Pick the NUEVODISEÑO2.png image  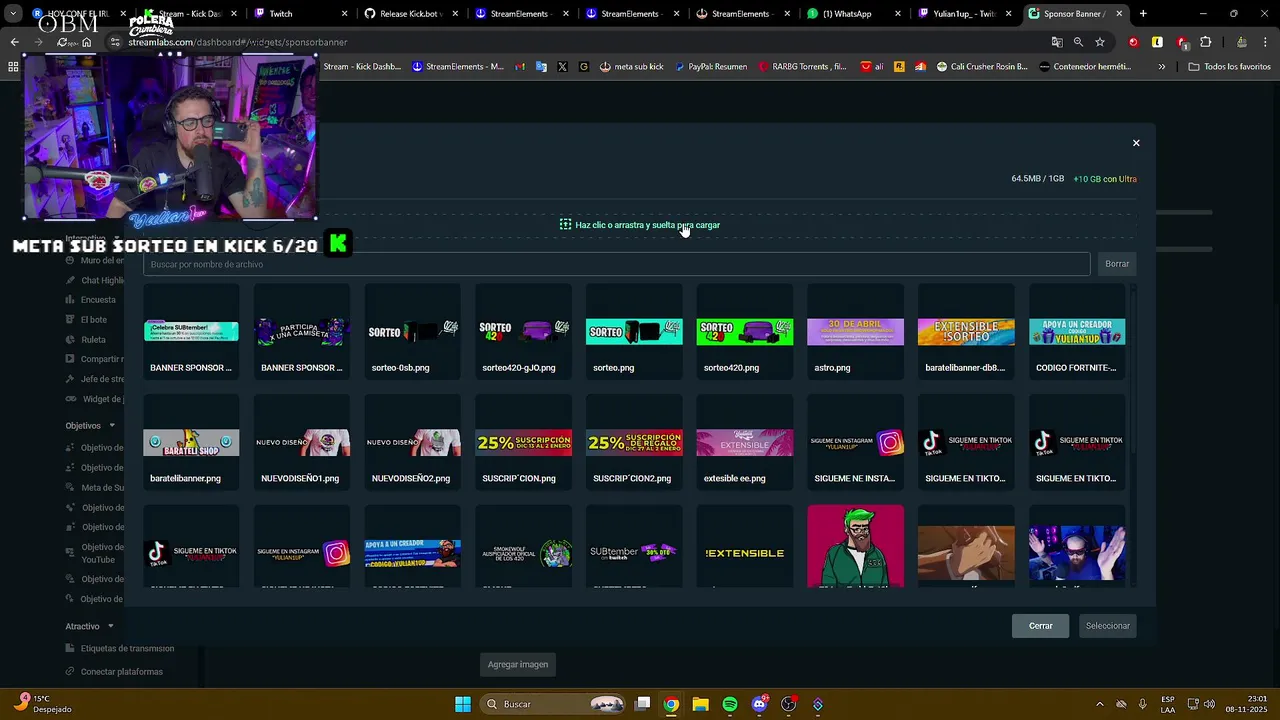point(412,443)
